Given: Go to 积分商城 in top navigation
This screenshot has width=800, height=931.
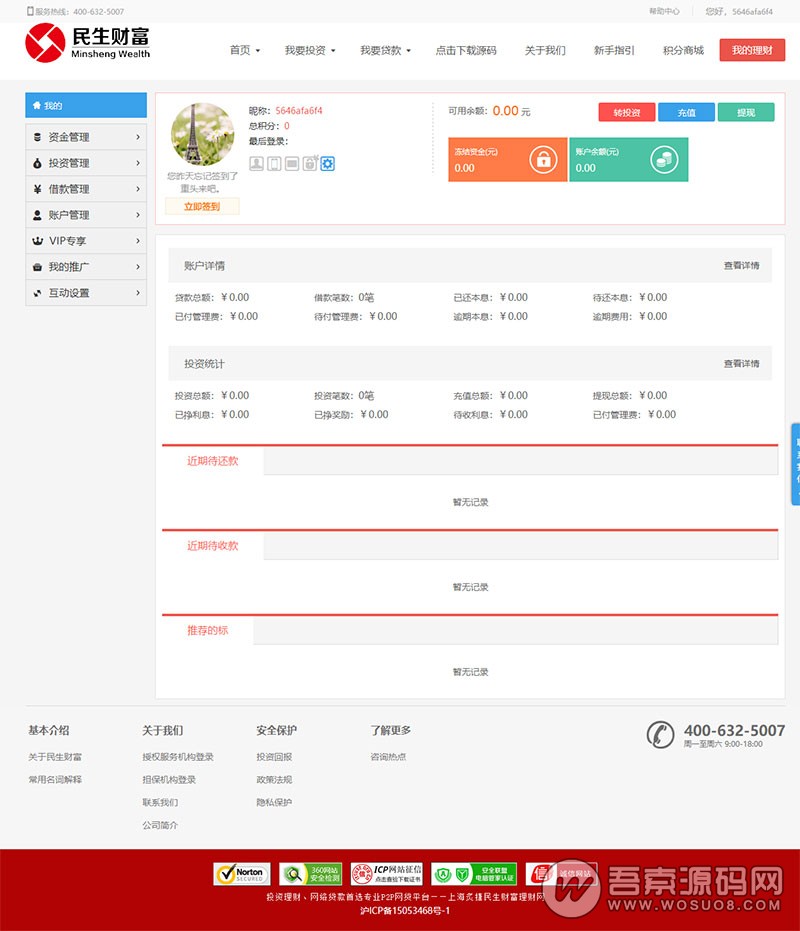Looking at the screenshot, I should 683,50.
